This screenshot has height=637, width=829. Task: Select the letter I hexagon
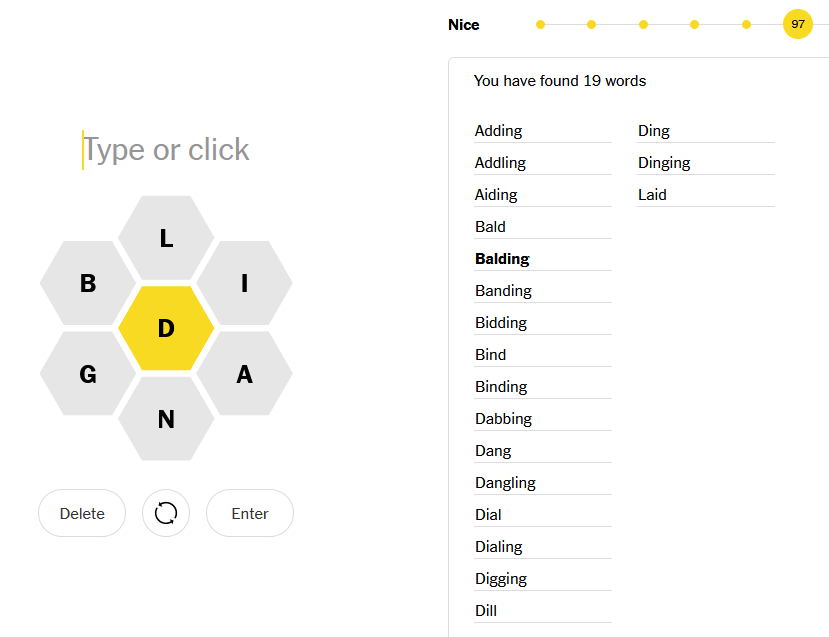(x=244, y=283)
